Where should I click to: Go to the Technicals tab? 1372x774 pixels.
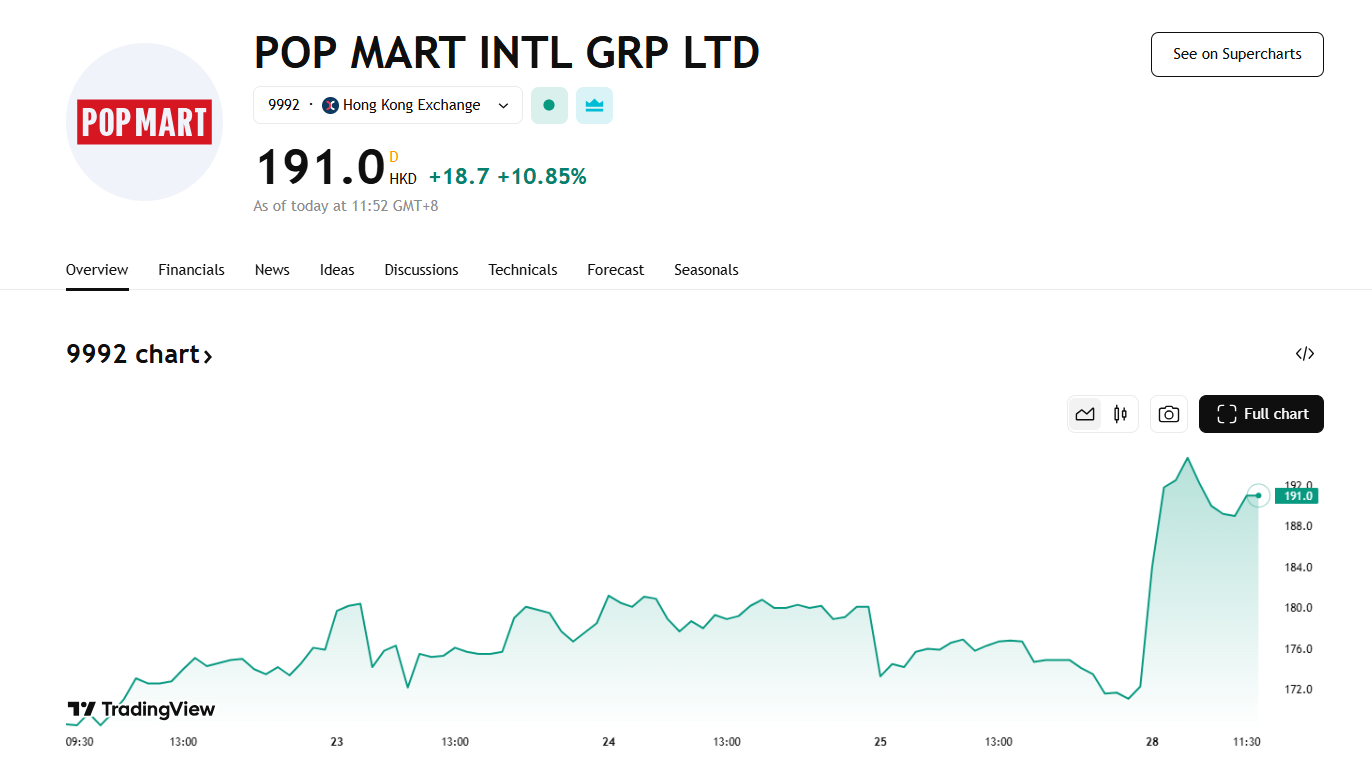tap(523, 270)
